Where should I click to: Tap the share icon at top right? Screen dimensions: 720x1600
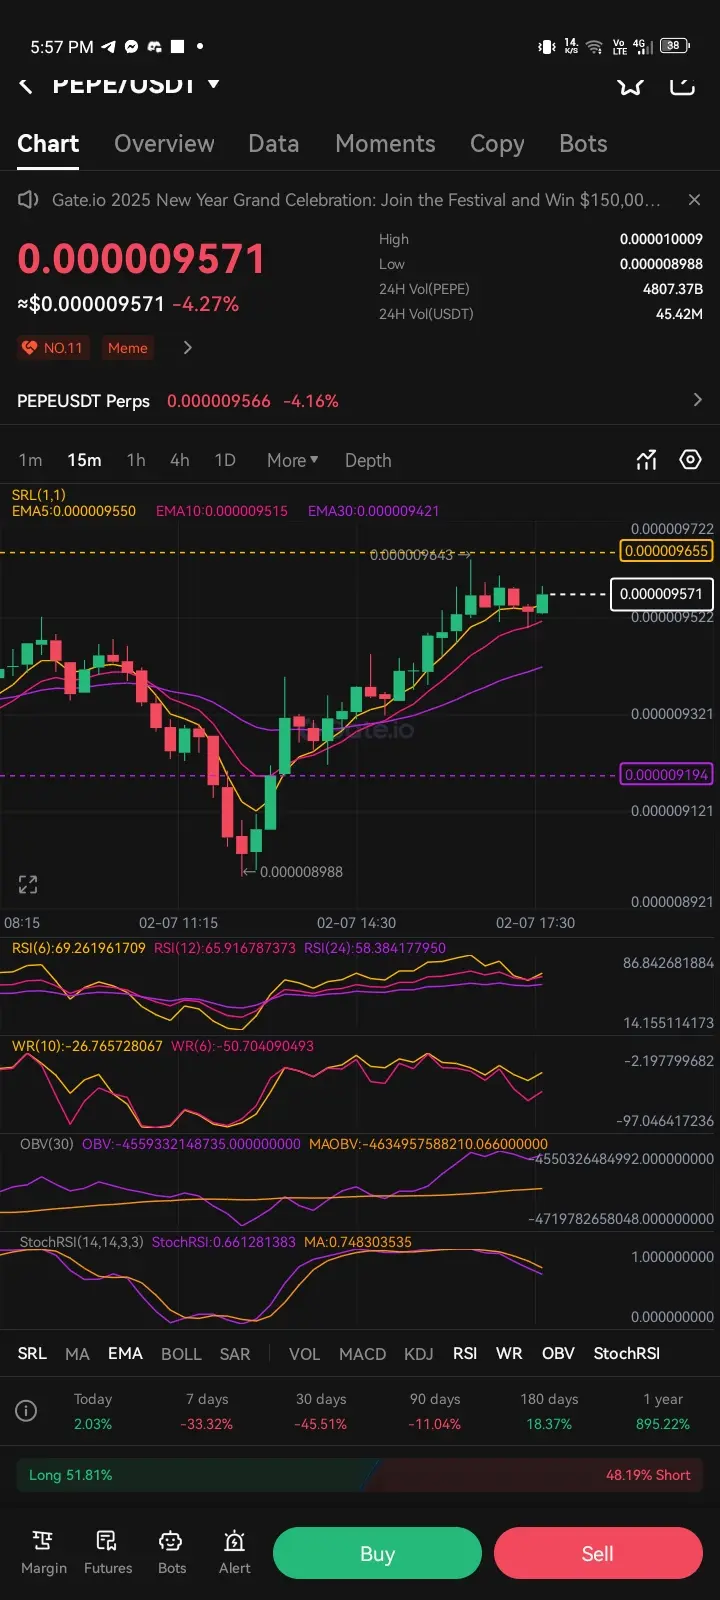coord(682,84)
